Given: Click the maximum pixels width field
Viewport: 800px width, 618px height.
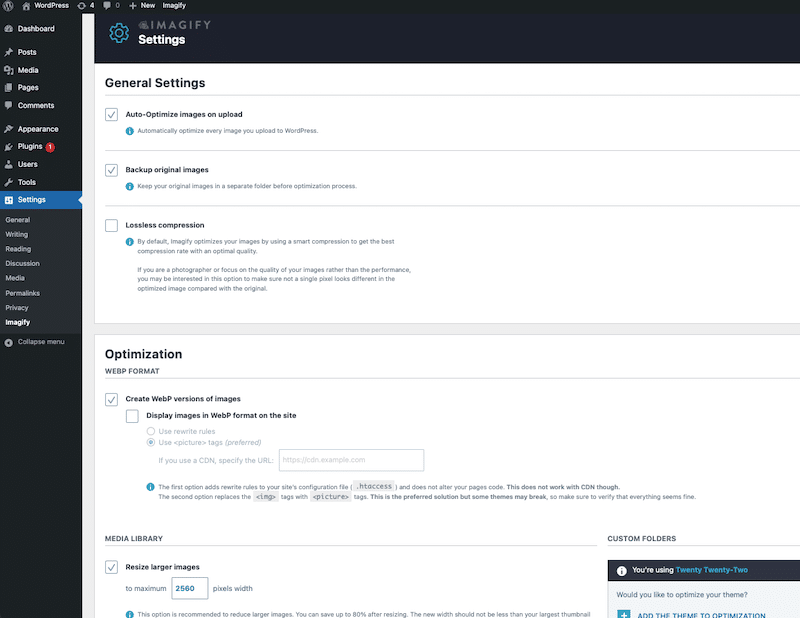Looking at the screenshot, I should tap(188, 588).
